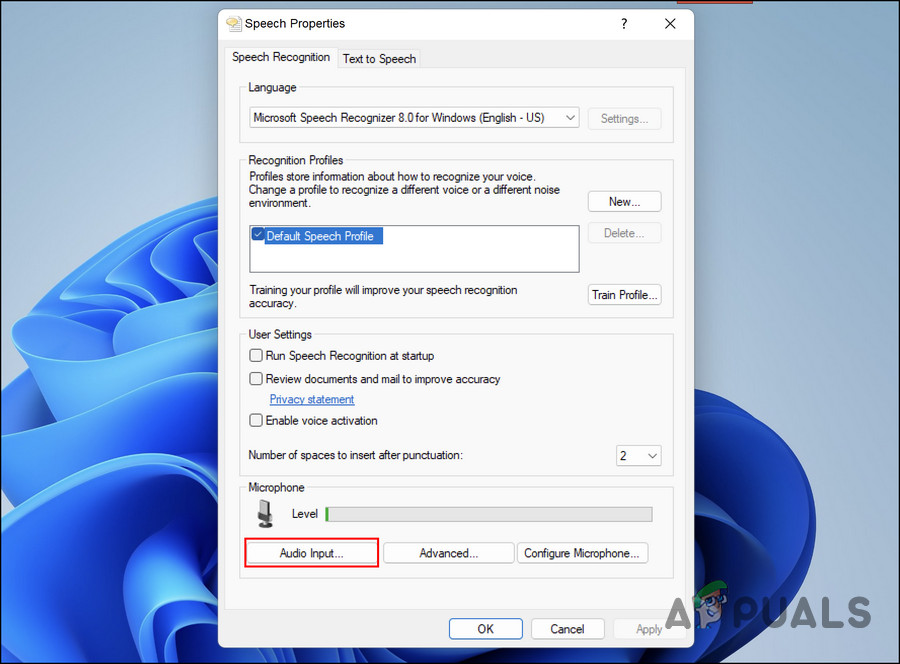
Task: Open the punctuation spaces number dropdown
Action: click(638, 456)
